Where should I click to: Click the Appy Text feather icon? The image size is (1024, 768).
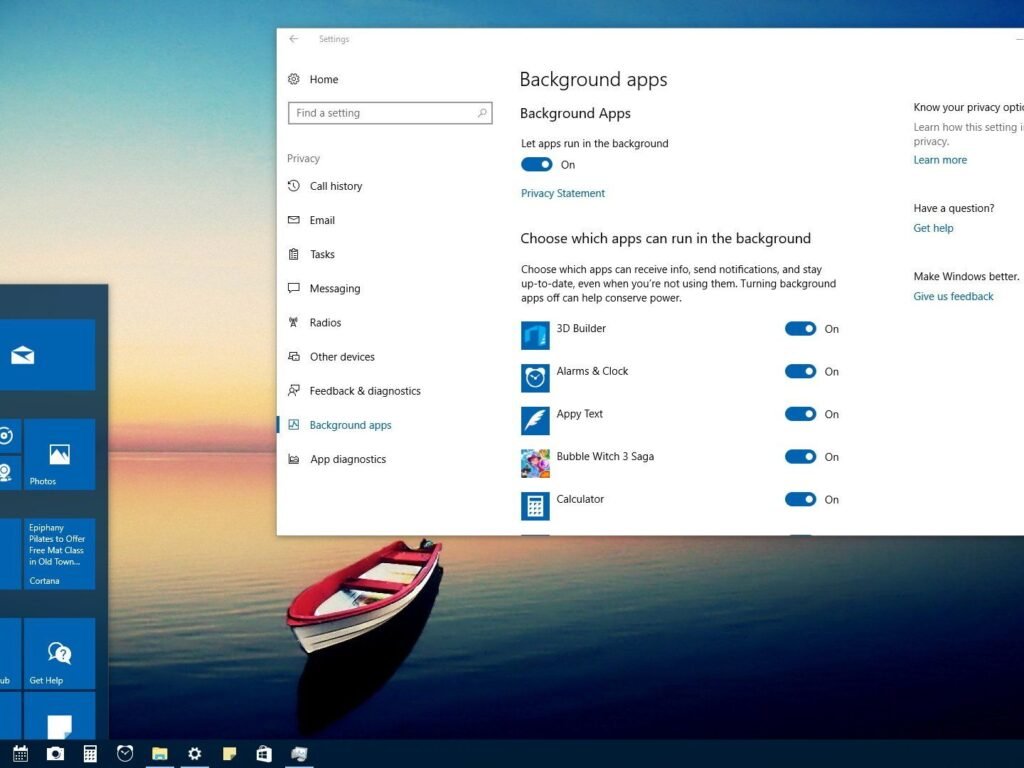tap(535, 420)
